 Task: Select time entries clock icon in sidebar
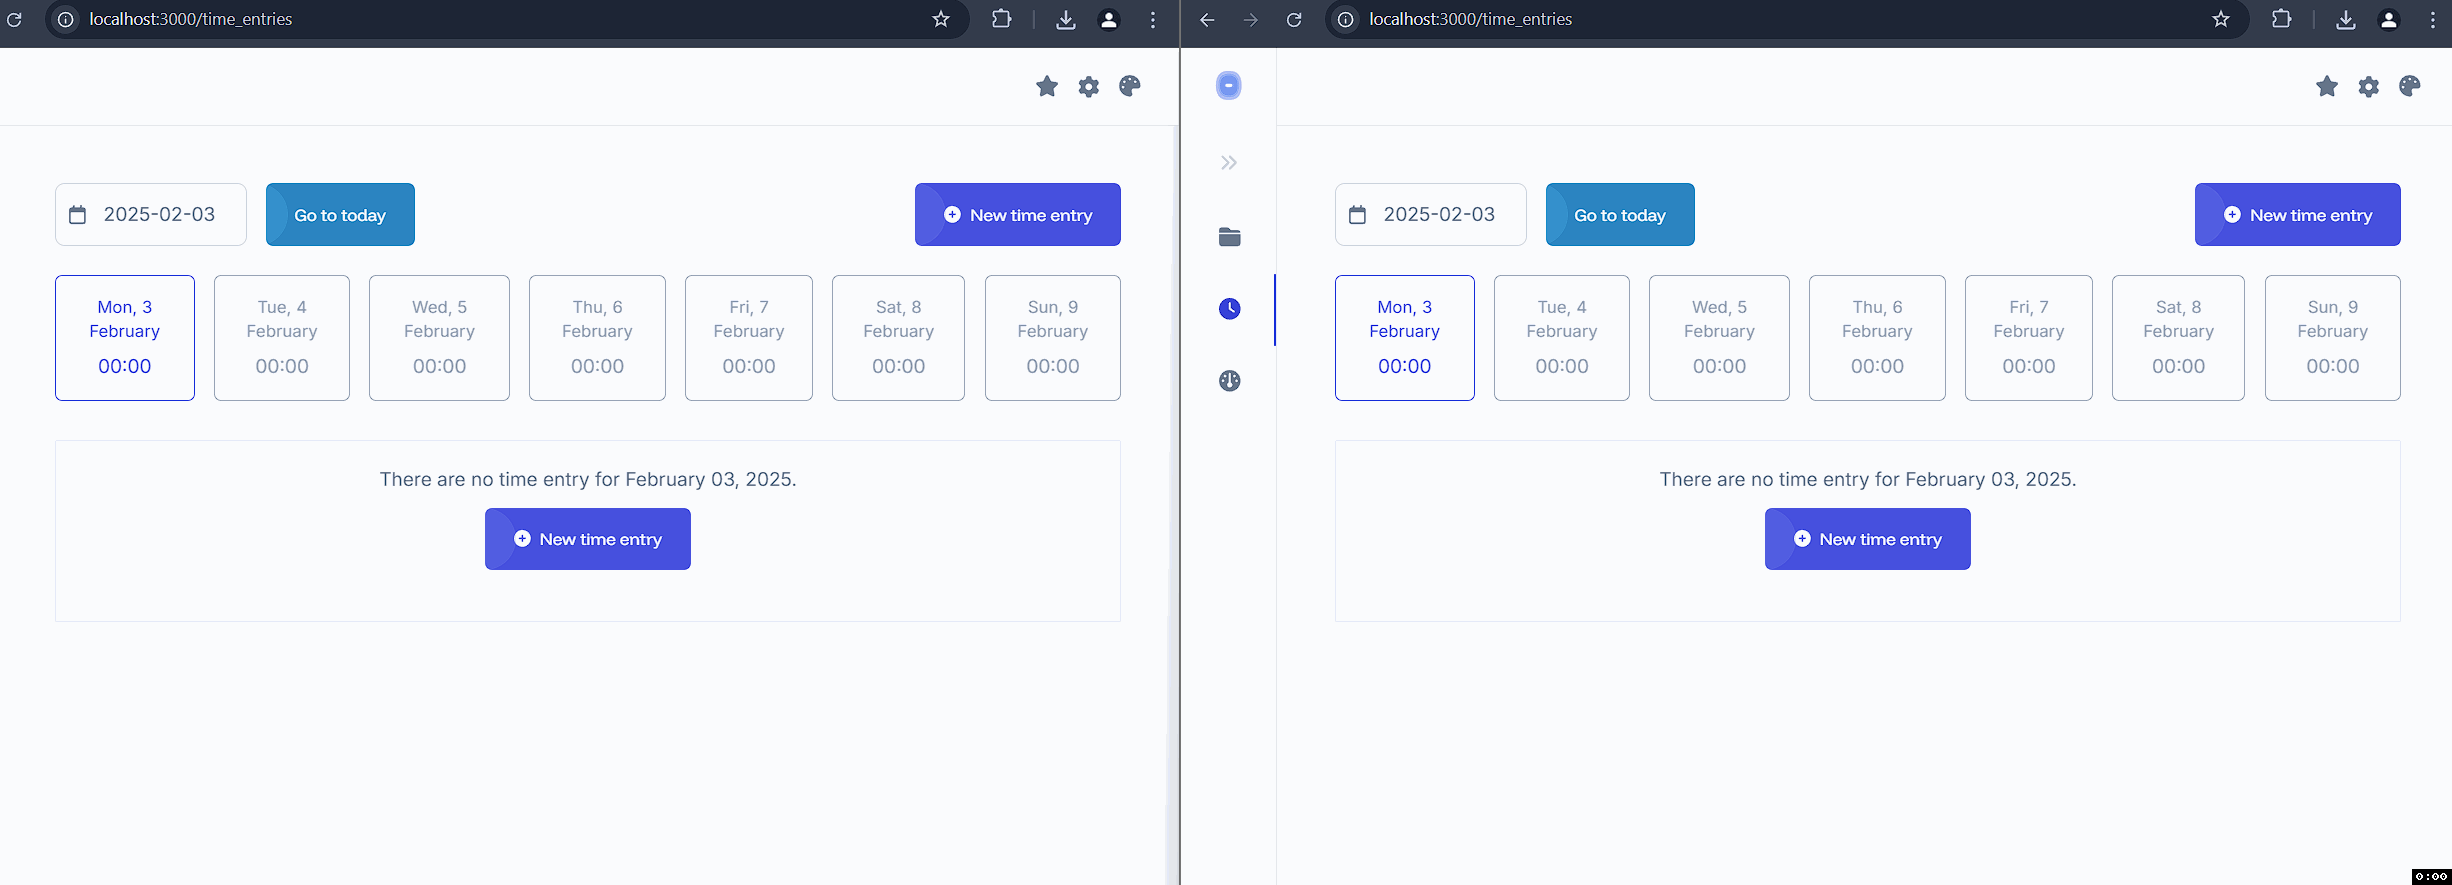tap(1230, 309)
